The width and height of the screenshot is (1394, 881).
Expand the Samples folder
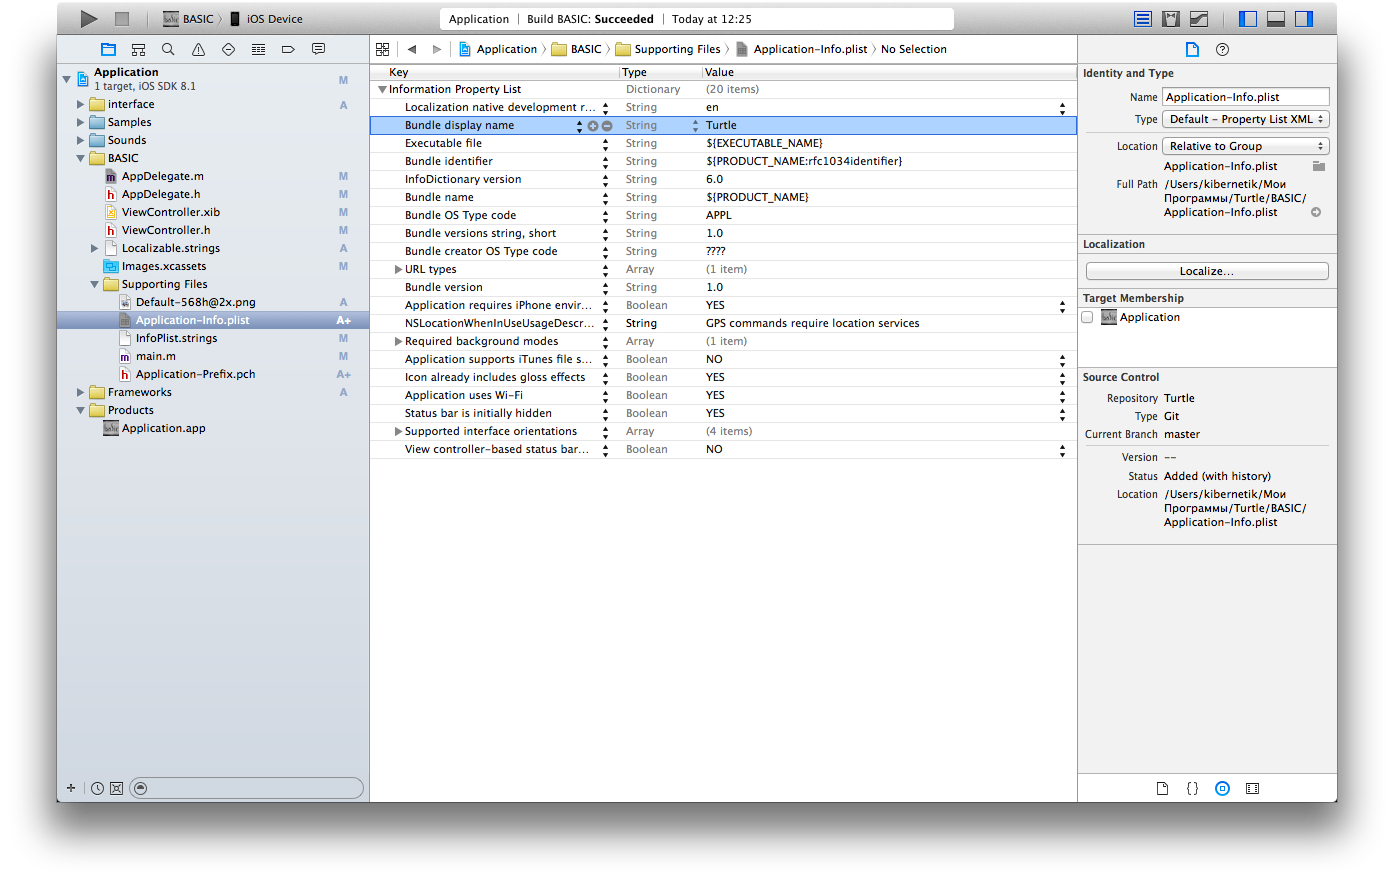(81, 122)
